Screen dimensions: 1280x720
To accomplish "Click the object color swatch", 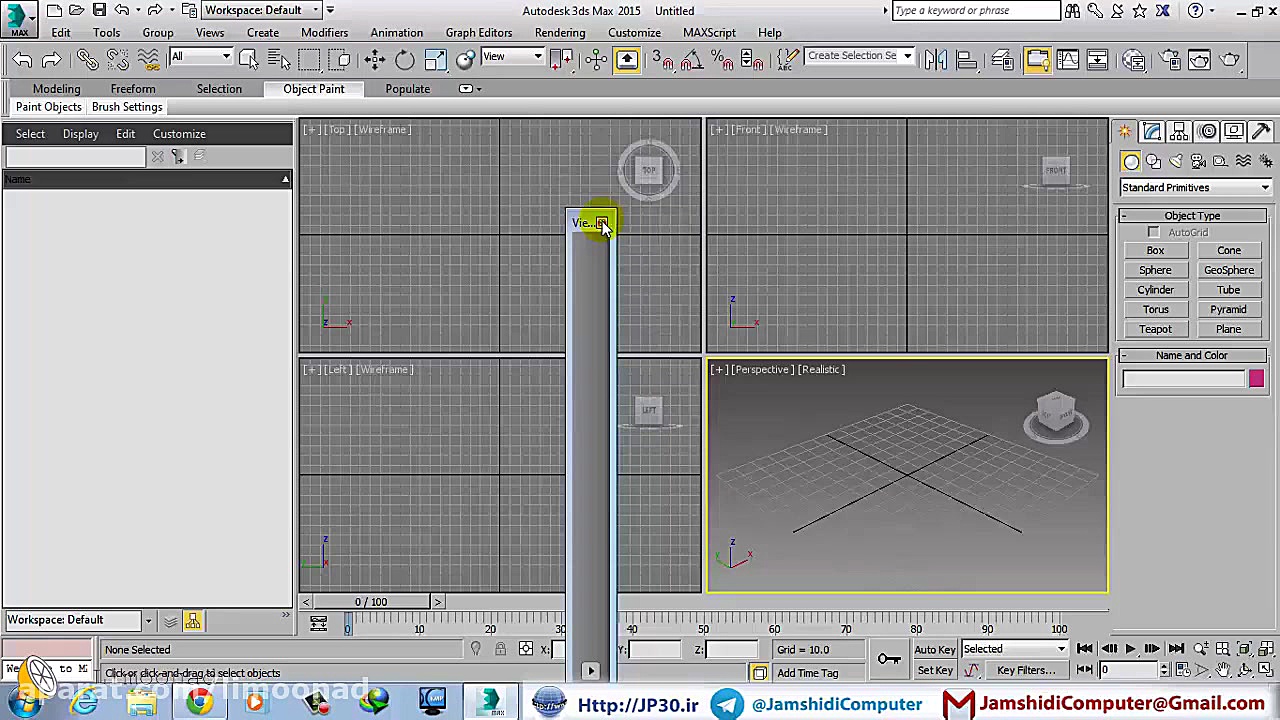I will coord(1256,377).
